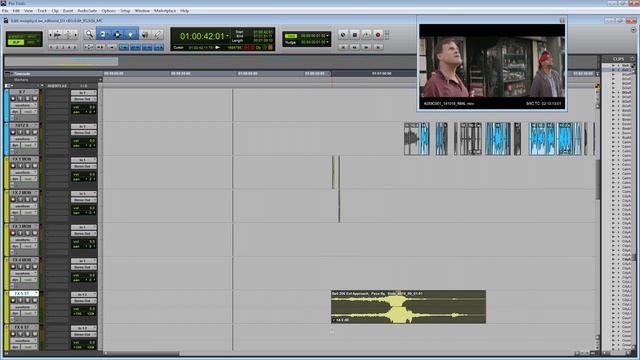
Task: Click the transport Record button
Action: pyautogui.click(x=378, y=35)
